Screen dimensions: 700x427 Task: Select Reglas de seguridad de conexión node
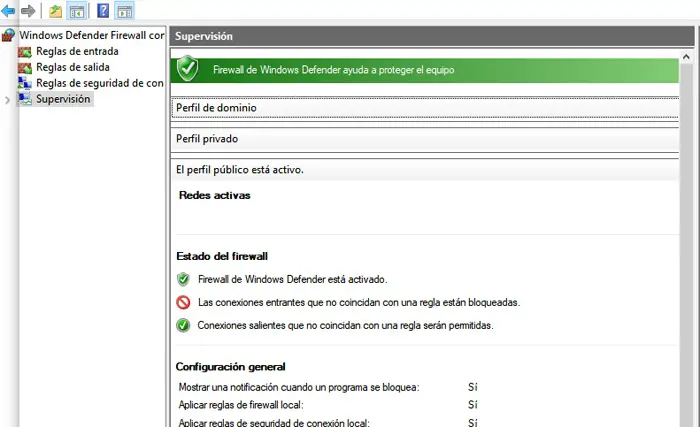coord(99,83)
